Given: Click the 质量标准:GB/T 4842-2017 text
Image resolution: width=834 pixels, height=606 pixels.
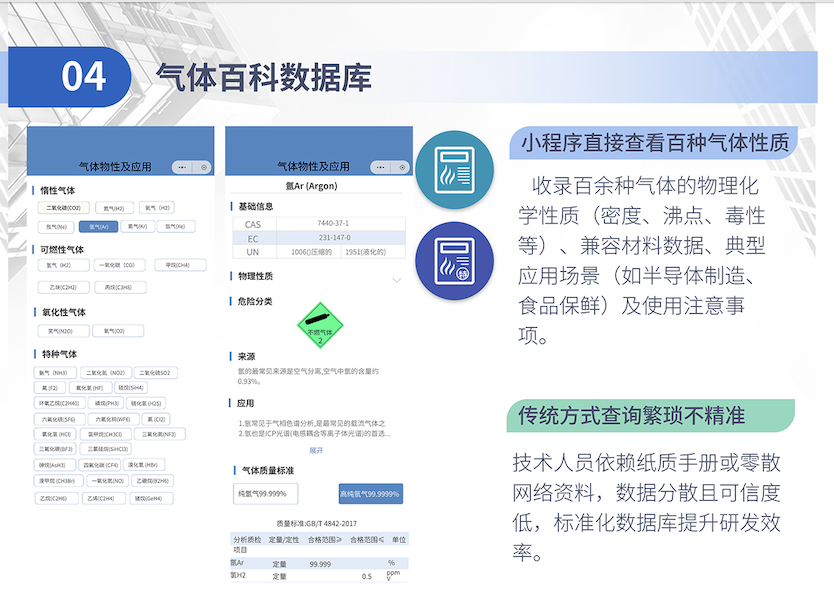Looking at the screenshot, I should pos(316,524).
